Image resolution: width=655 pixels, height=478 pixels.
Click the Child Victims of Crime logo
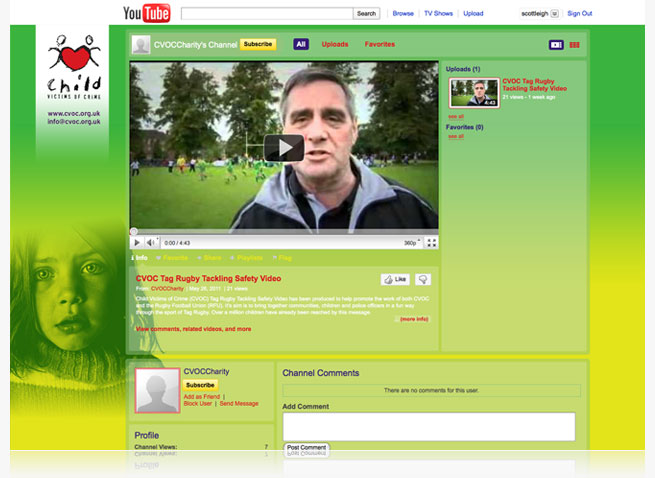pos(74,67)
